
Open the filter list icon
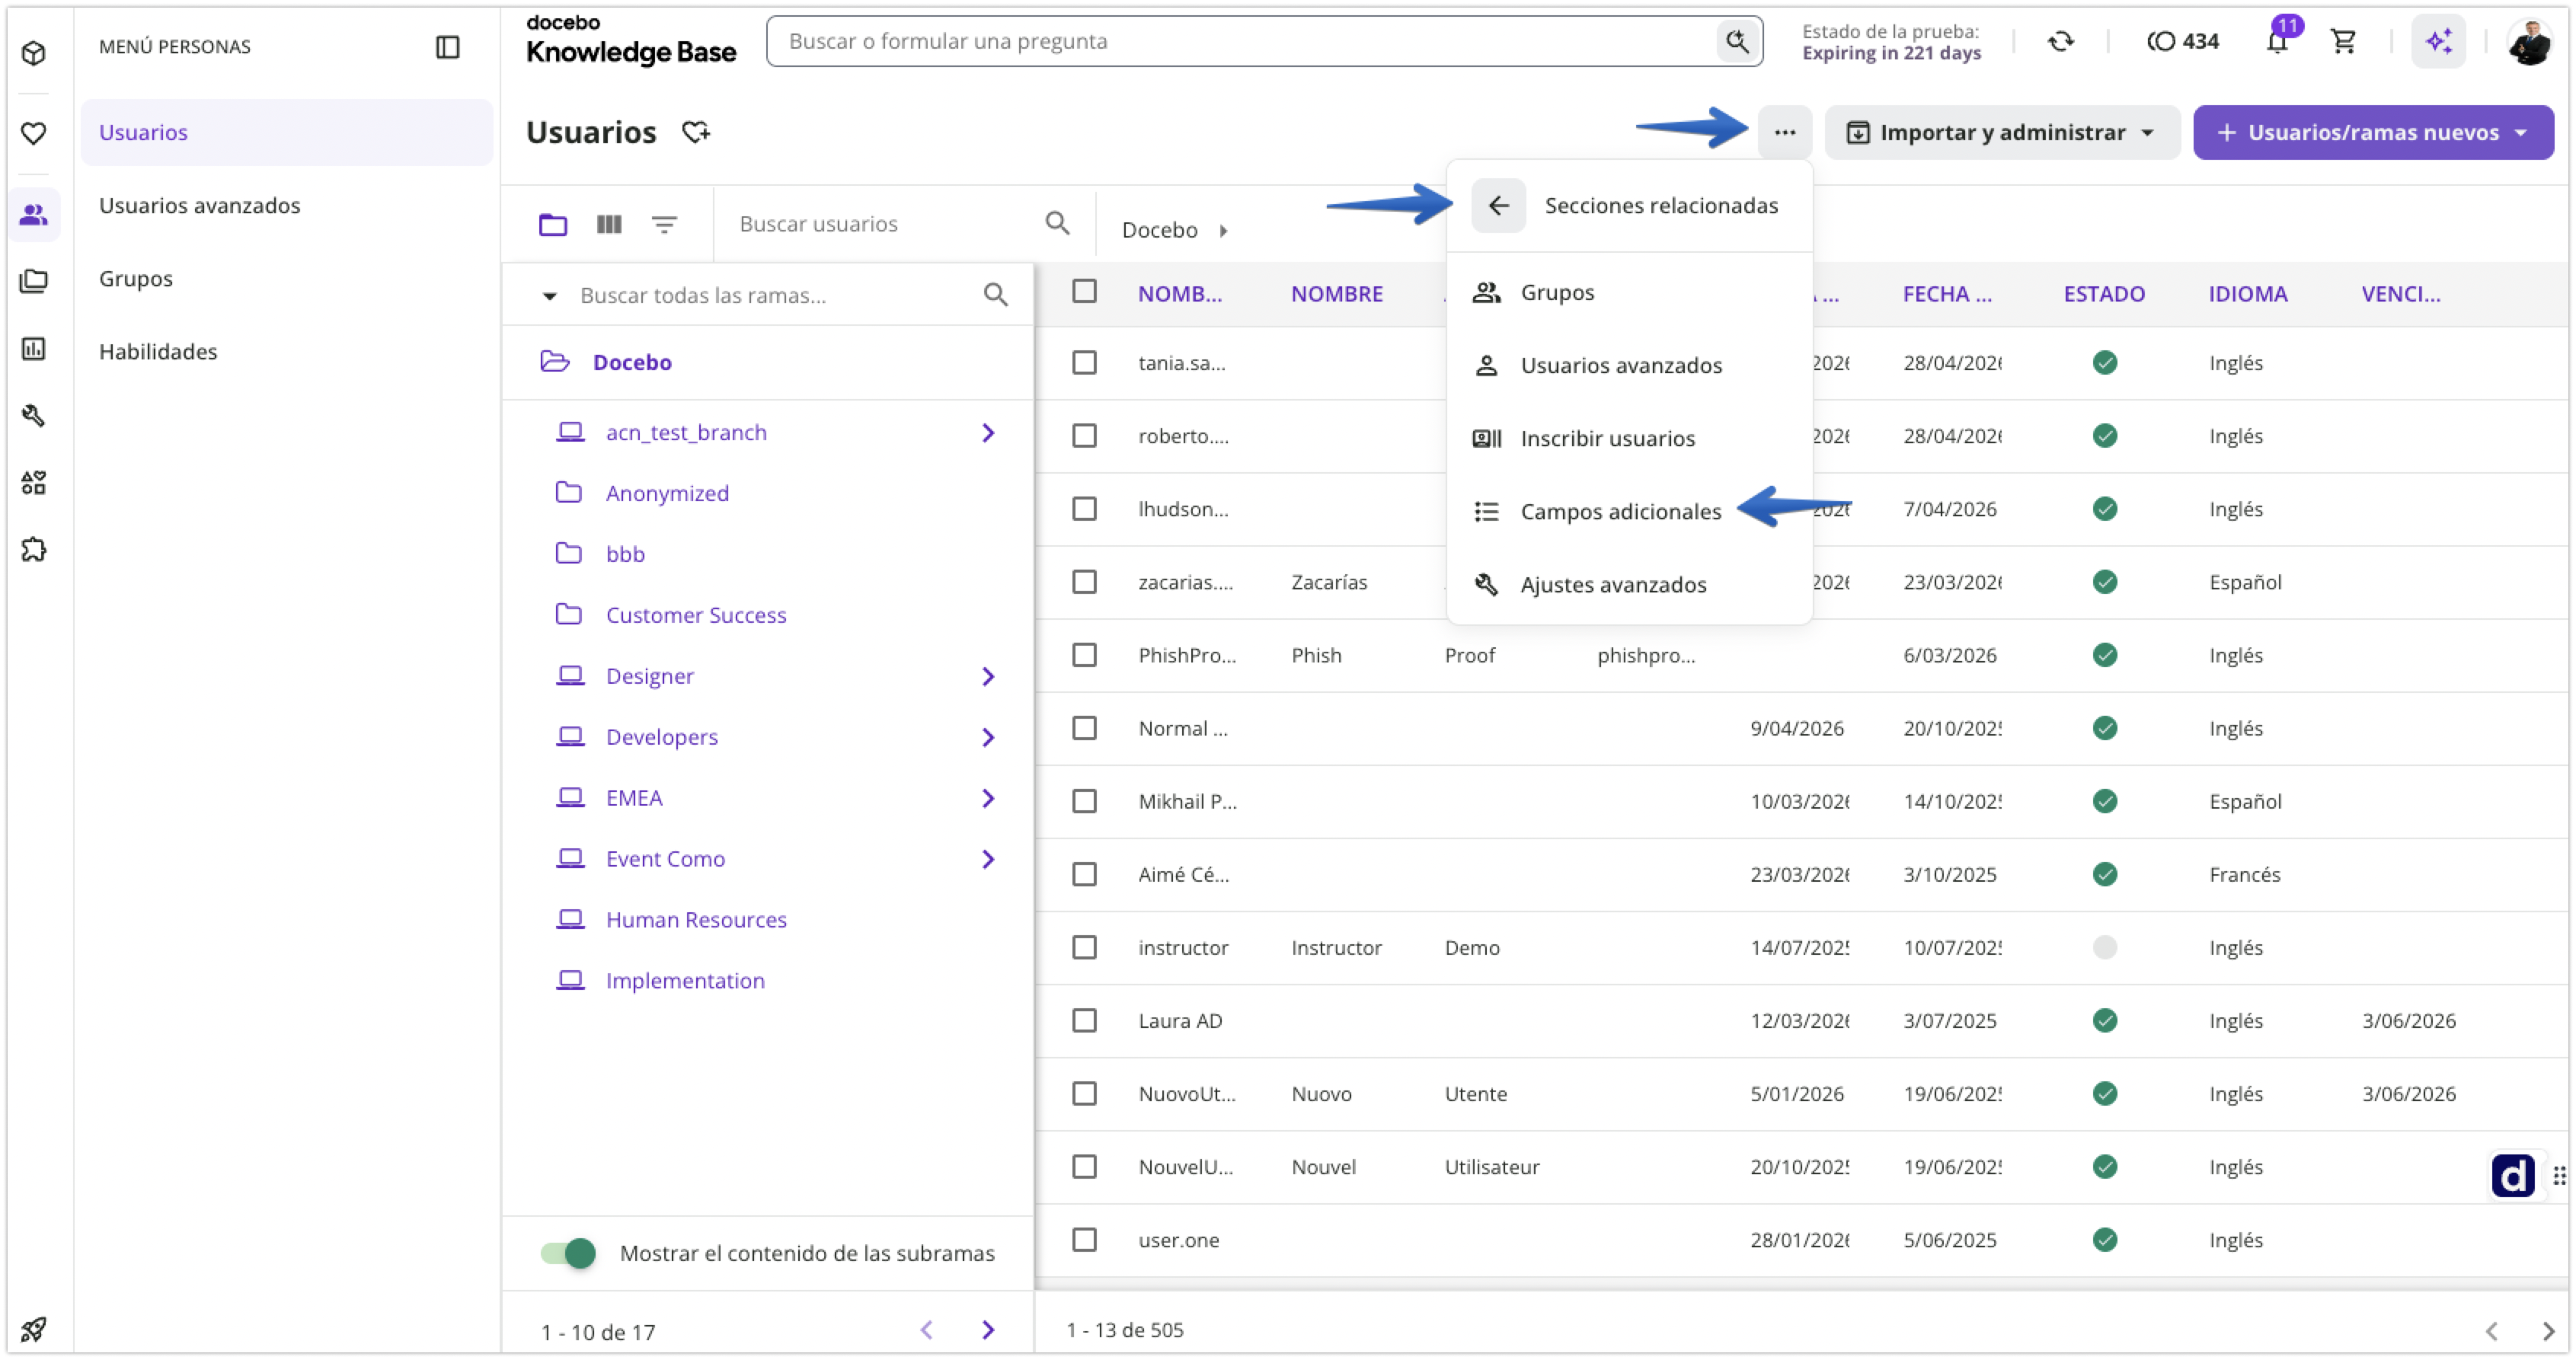coord(664,224)
